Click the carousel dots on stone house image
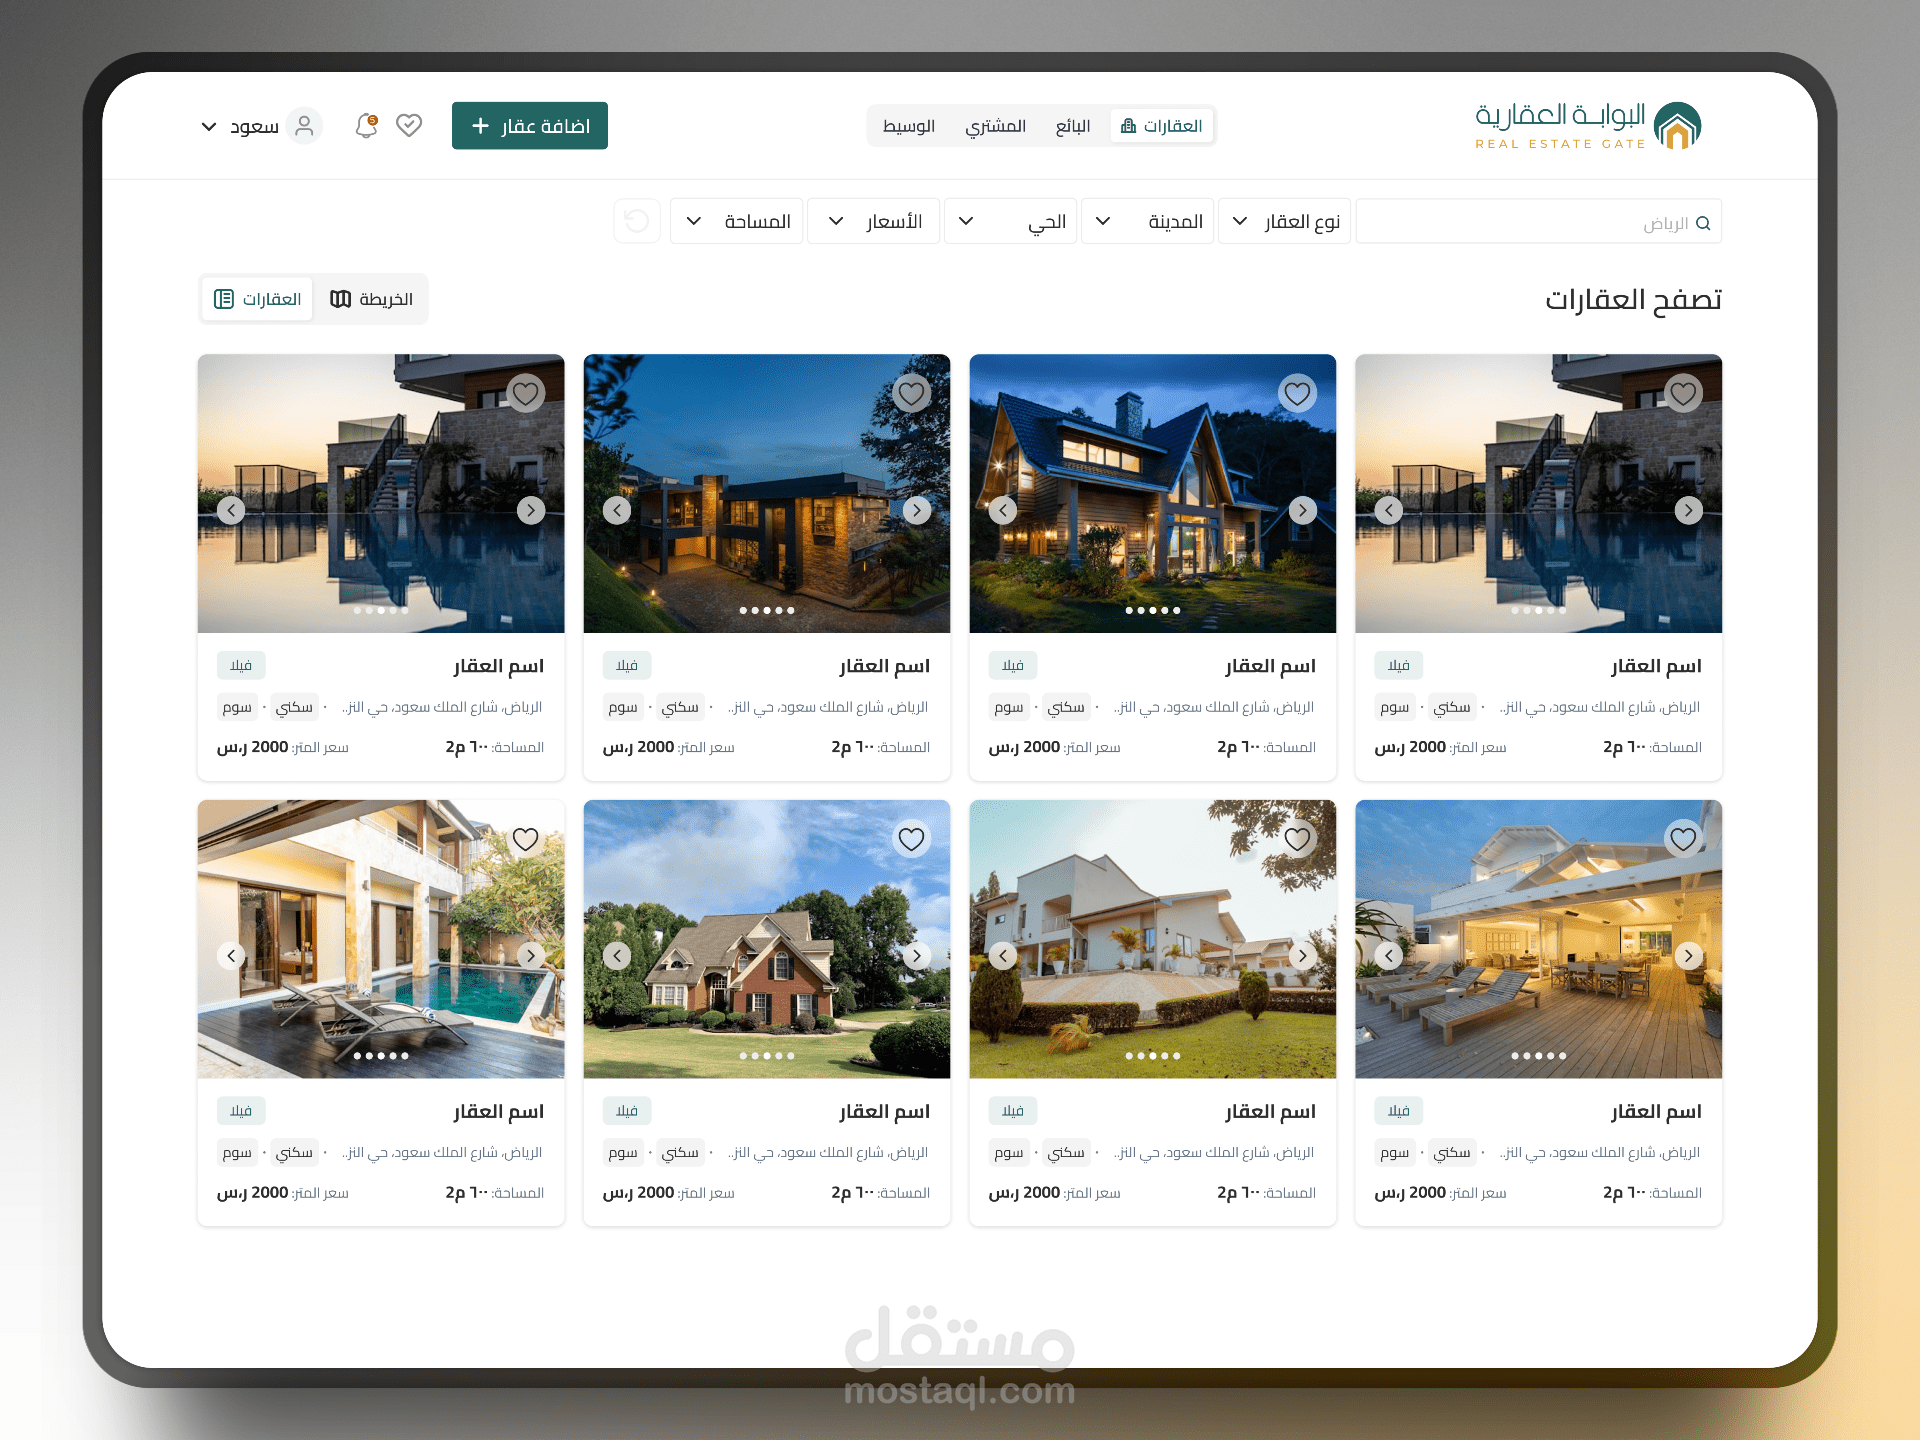This screenshot has width=1920, height=1440. click(766, 610)
